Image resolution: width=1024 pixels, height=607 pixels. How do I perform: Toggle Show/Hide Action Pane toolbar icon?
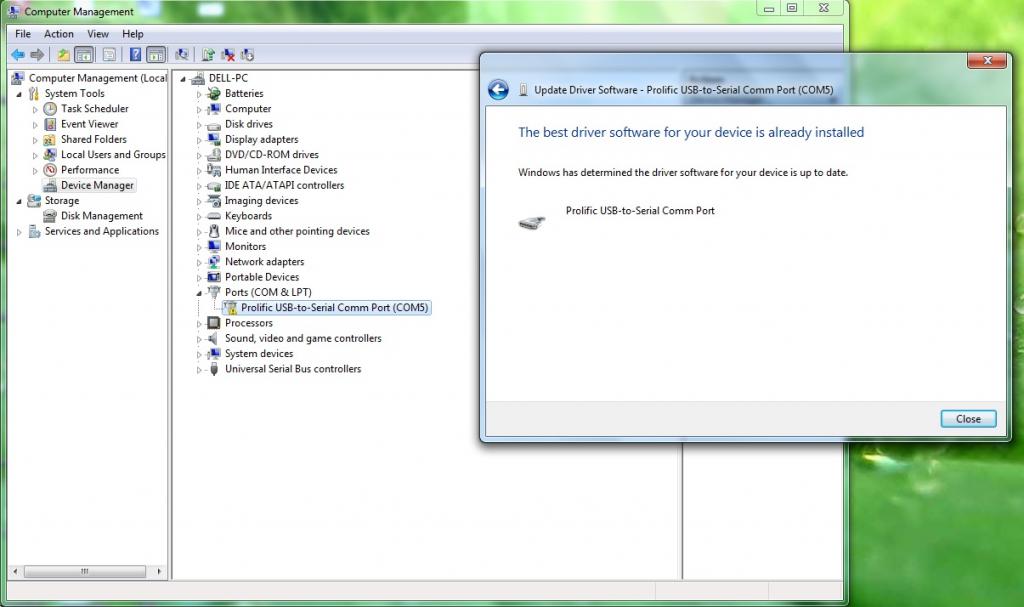coord(155,55)
